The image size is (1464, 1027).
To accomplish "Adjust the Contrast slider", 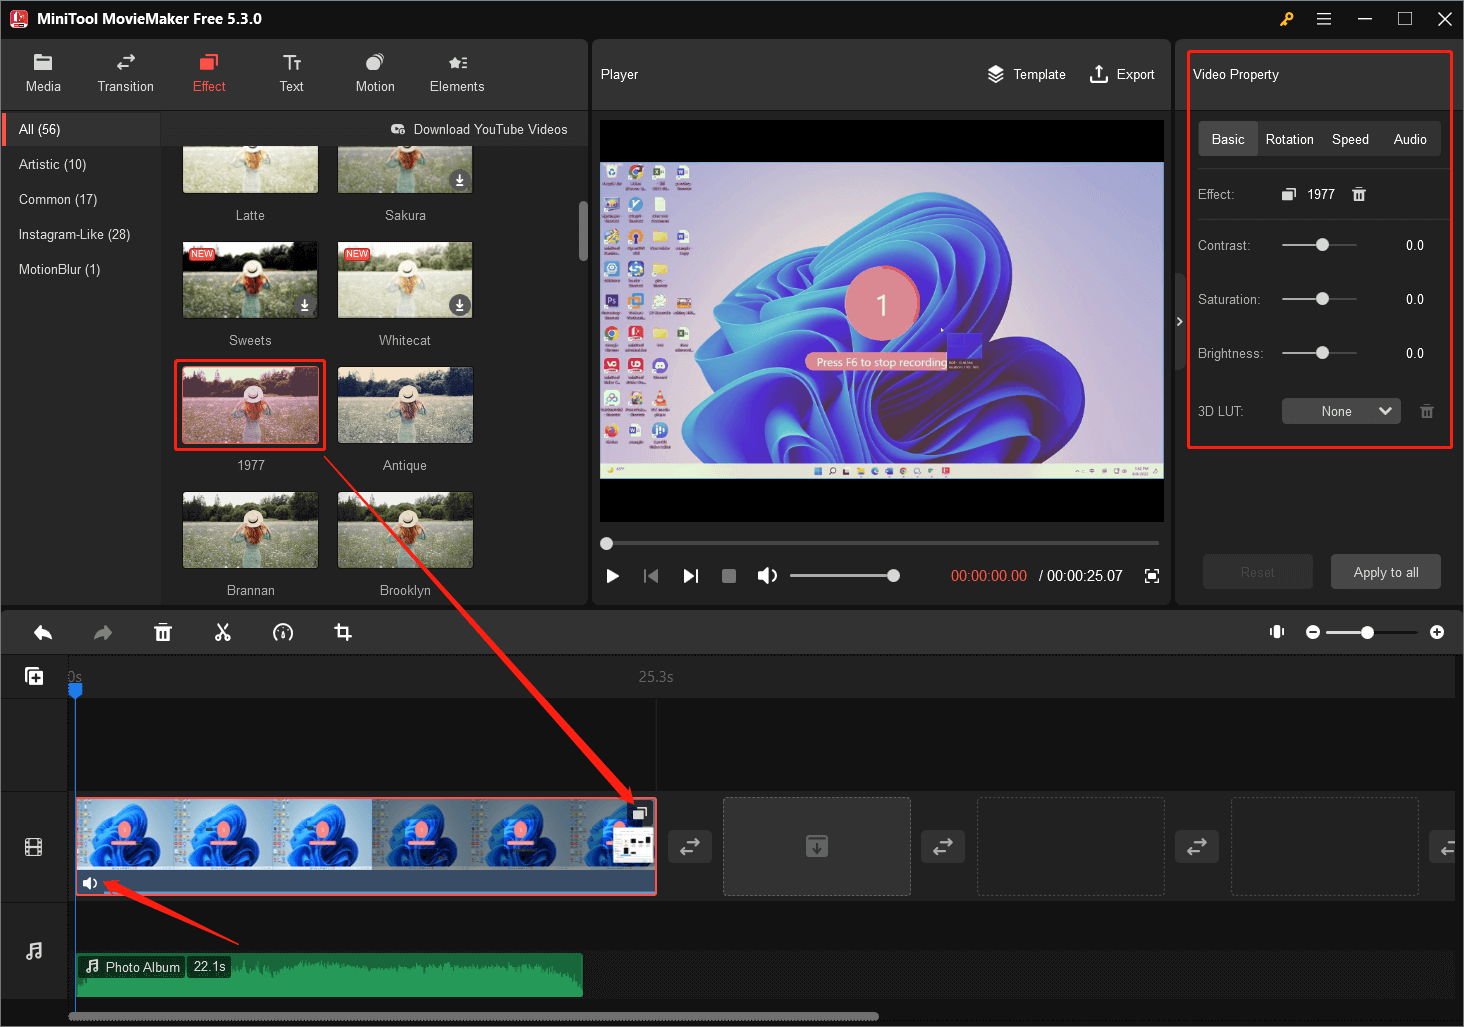I will tap(1320, 245).
